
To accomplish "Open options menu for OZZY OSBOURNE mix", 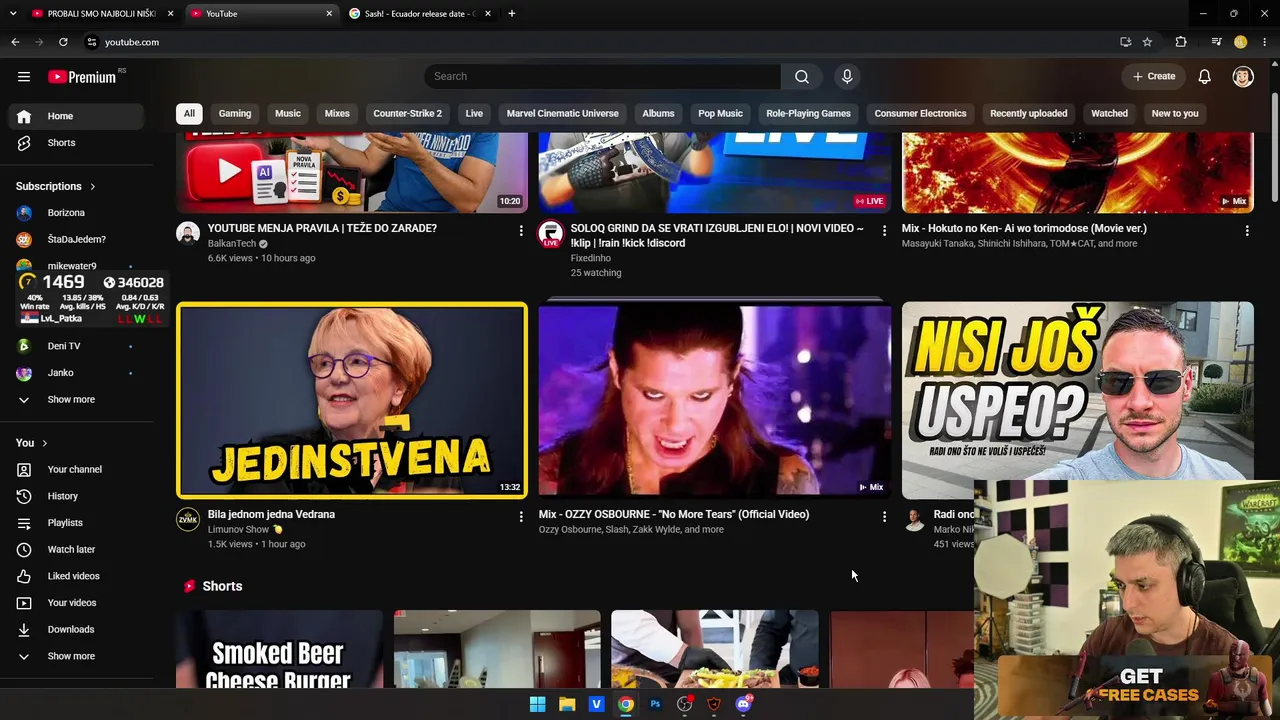I will pyautogui.click(x=884, y=517).
